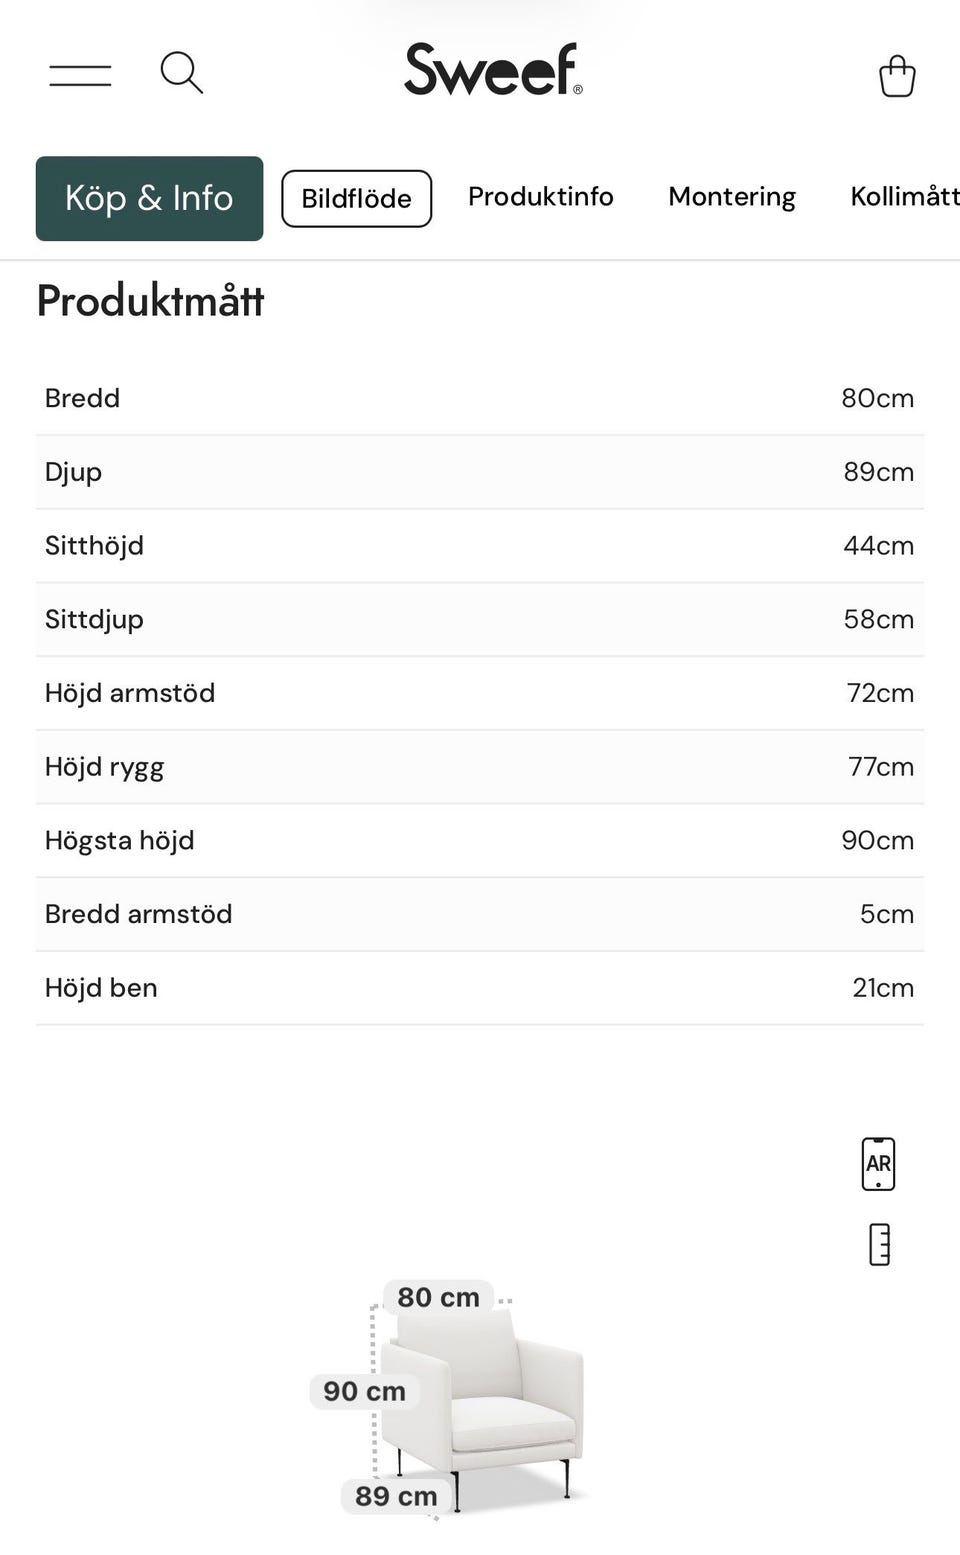Go to Sweef logo homepage

pos(493,69)
